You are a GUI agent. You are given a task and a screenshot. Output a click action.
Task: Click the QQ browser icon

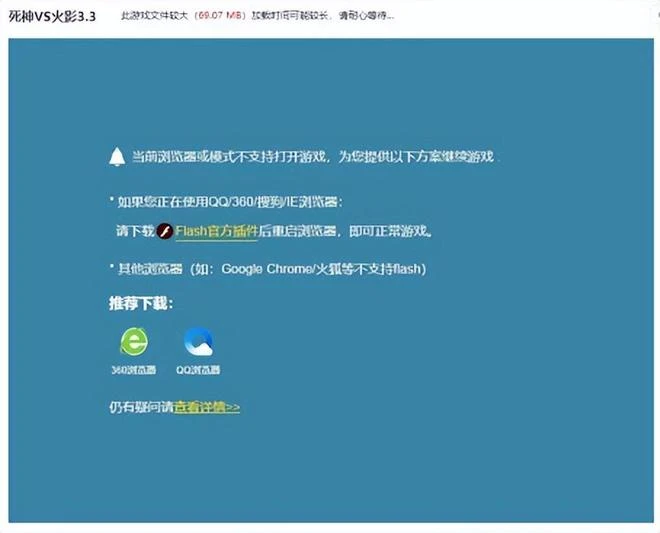198,341
